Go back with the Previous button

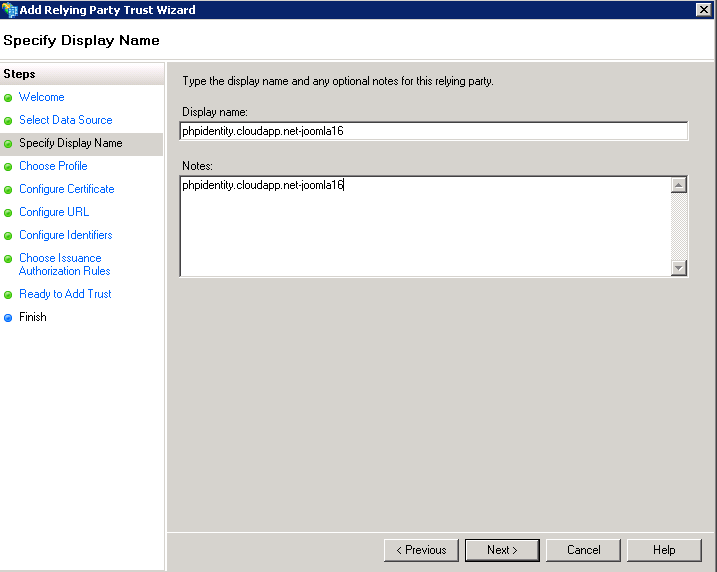click(421, 550)
